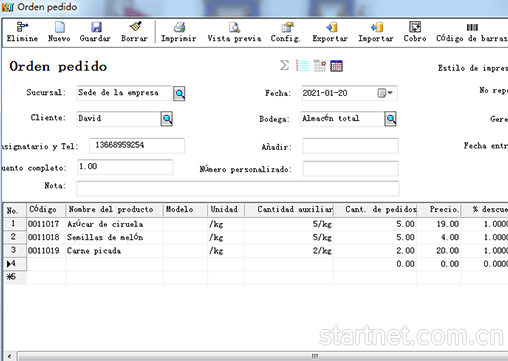
Task: Open the Config. settings
Action: [x=286, y=32]
